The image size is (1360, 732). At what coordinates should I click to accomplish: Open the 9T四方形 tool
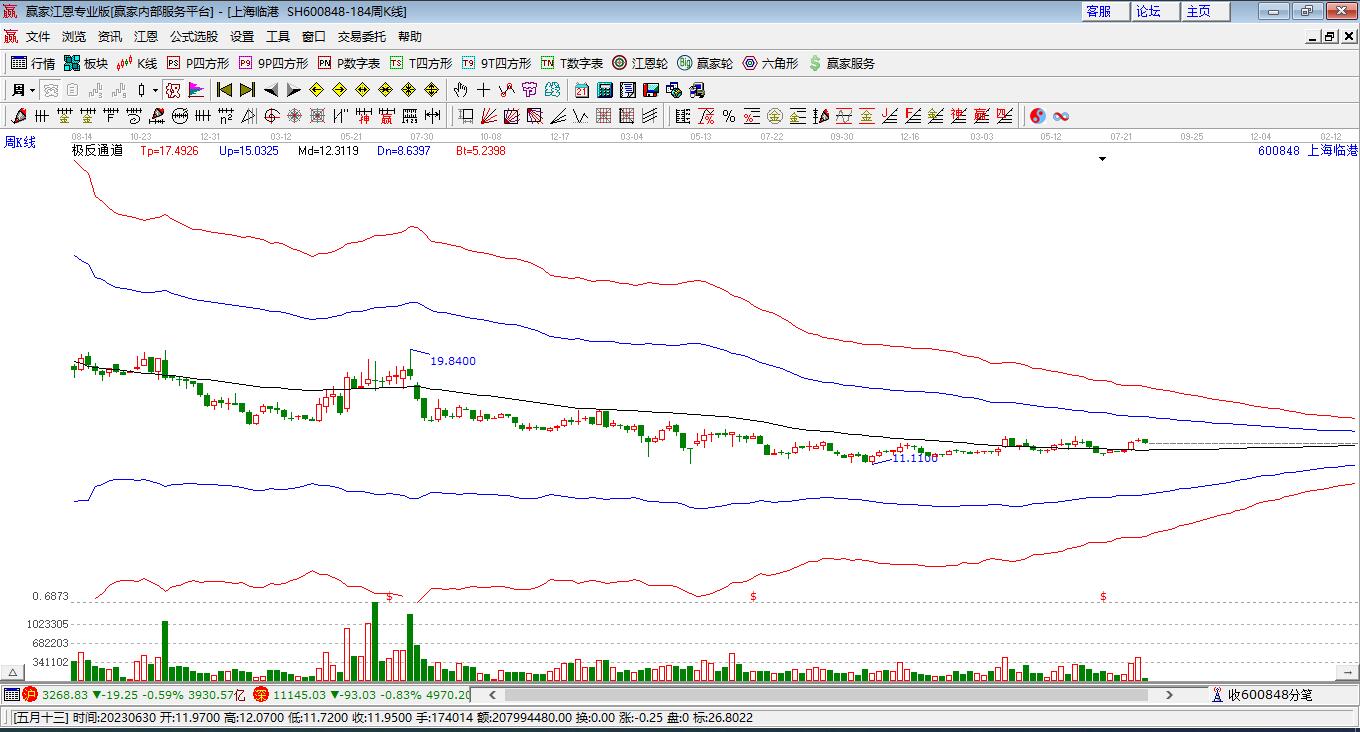[x=496, y=63]
